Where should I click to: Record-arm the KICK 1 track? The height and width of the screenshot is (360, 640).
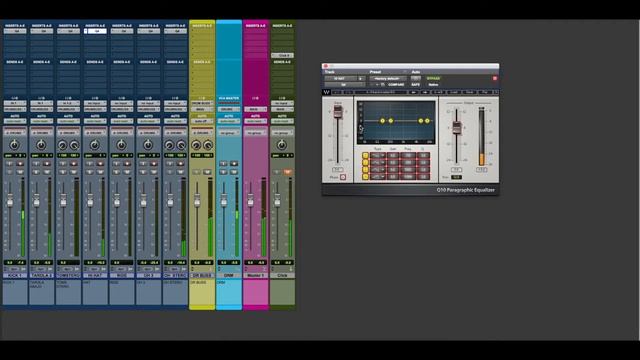(20, 164)
